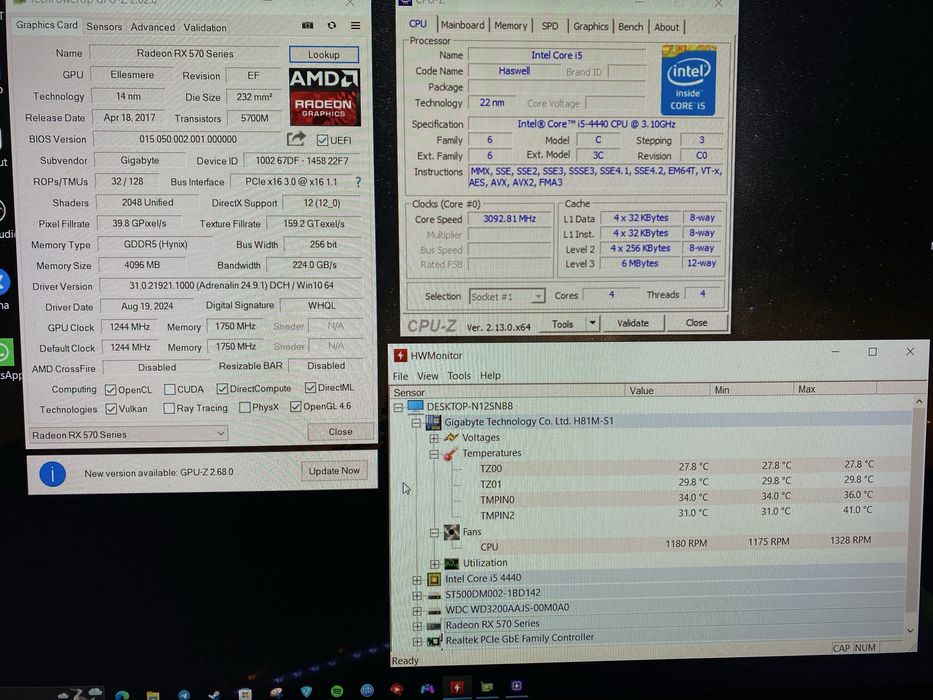Open Spotify from the taskbar
933x700 pixels.
point(336,691)
